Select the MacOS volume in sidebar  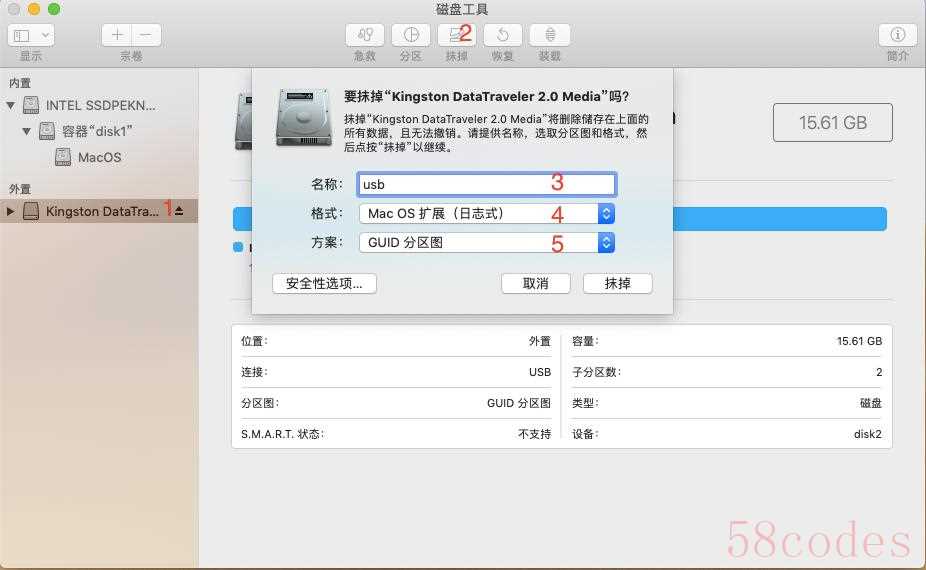click(99, 157)
